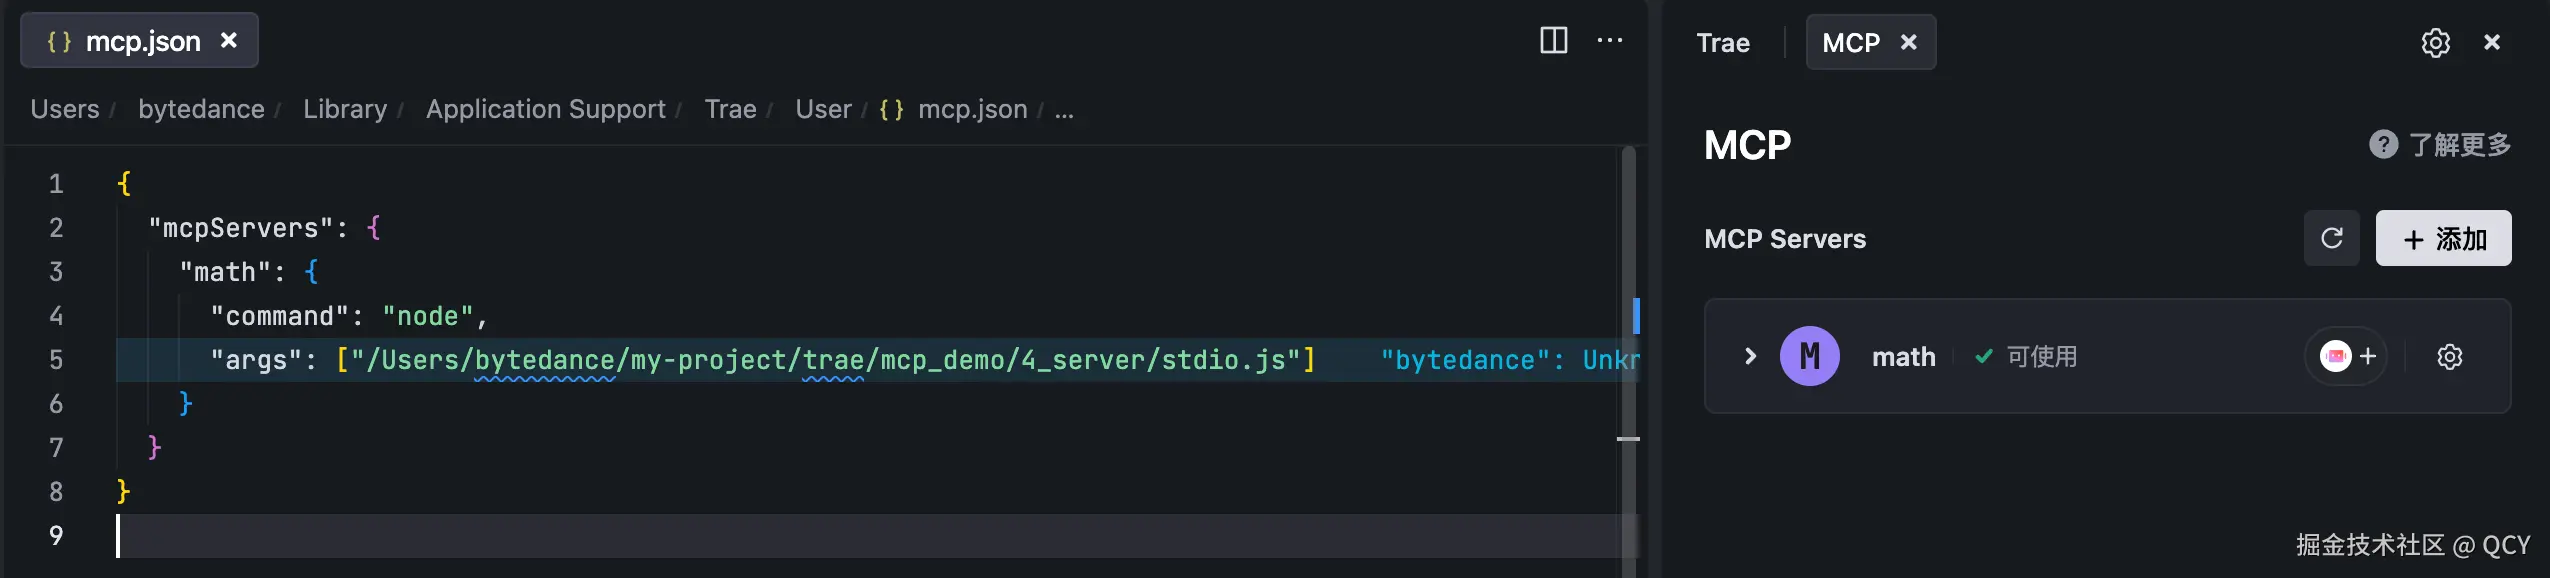The image size is (2550, 578).
Task: Open the breadcrumb ellipsis after mcp.json
Action: tap(1064, 110)
